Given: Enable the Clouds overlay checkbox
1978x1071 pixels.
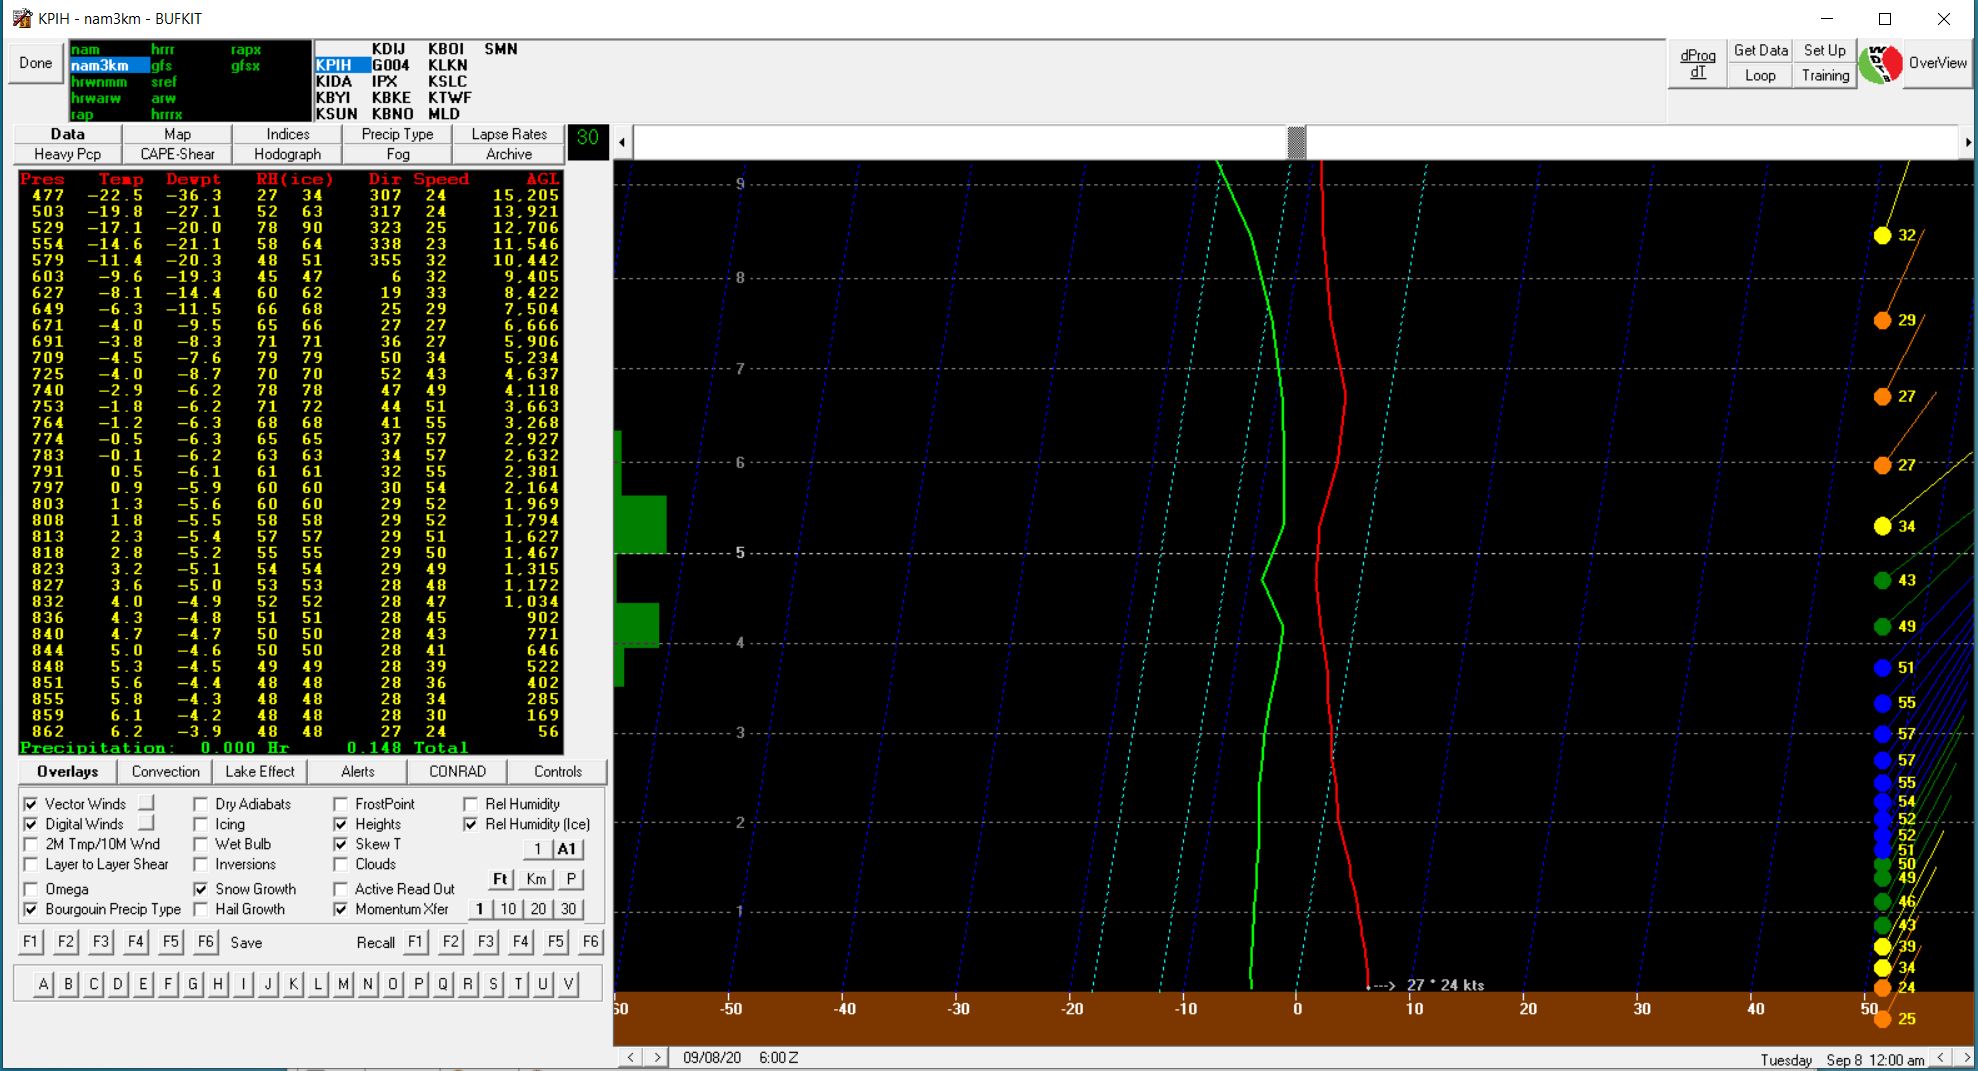Looking at the screenshot, I should pyautogui.click(x=341, y=864).
